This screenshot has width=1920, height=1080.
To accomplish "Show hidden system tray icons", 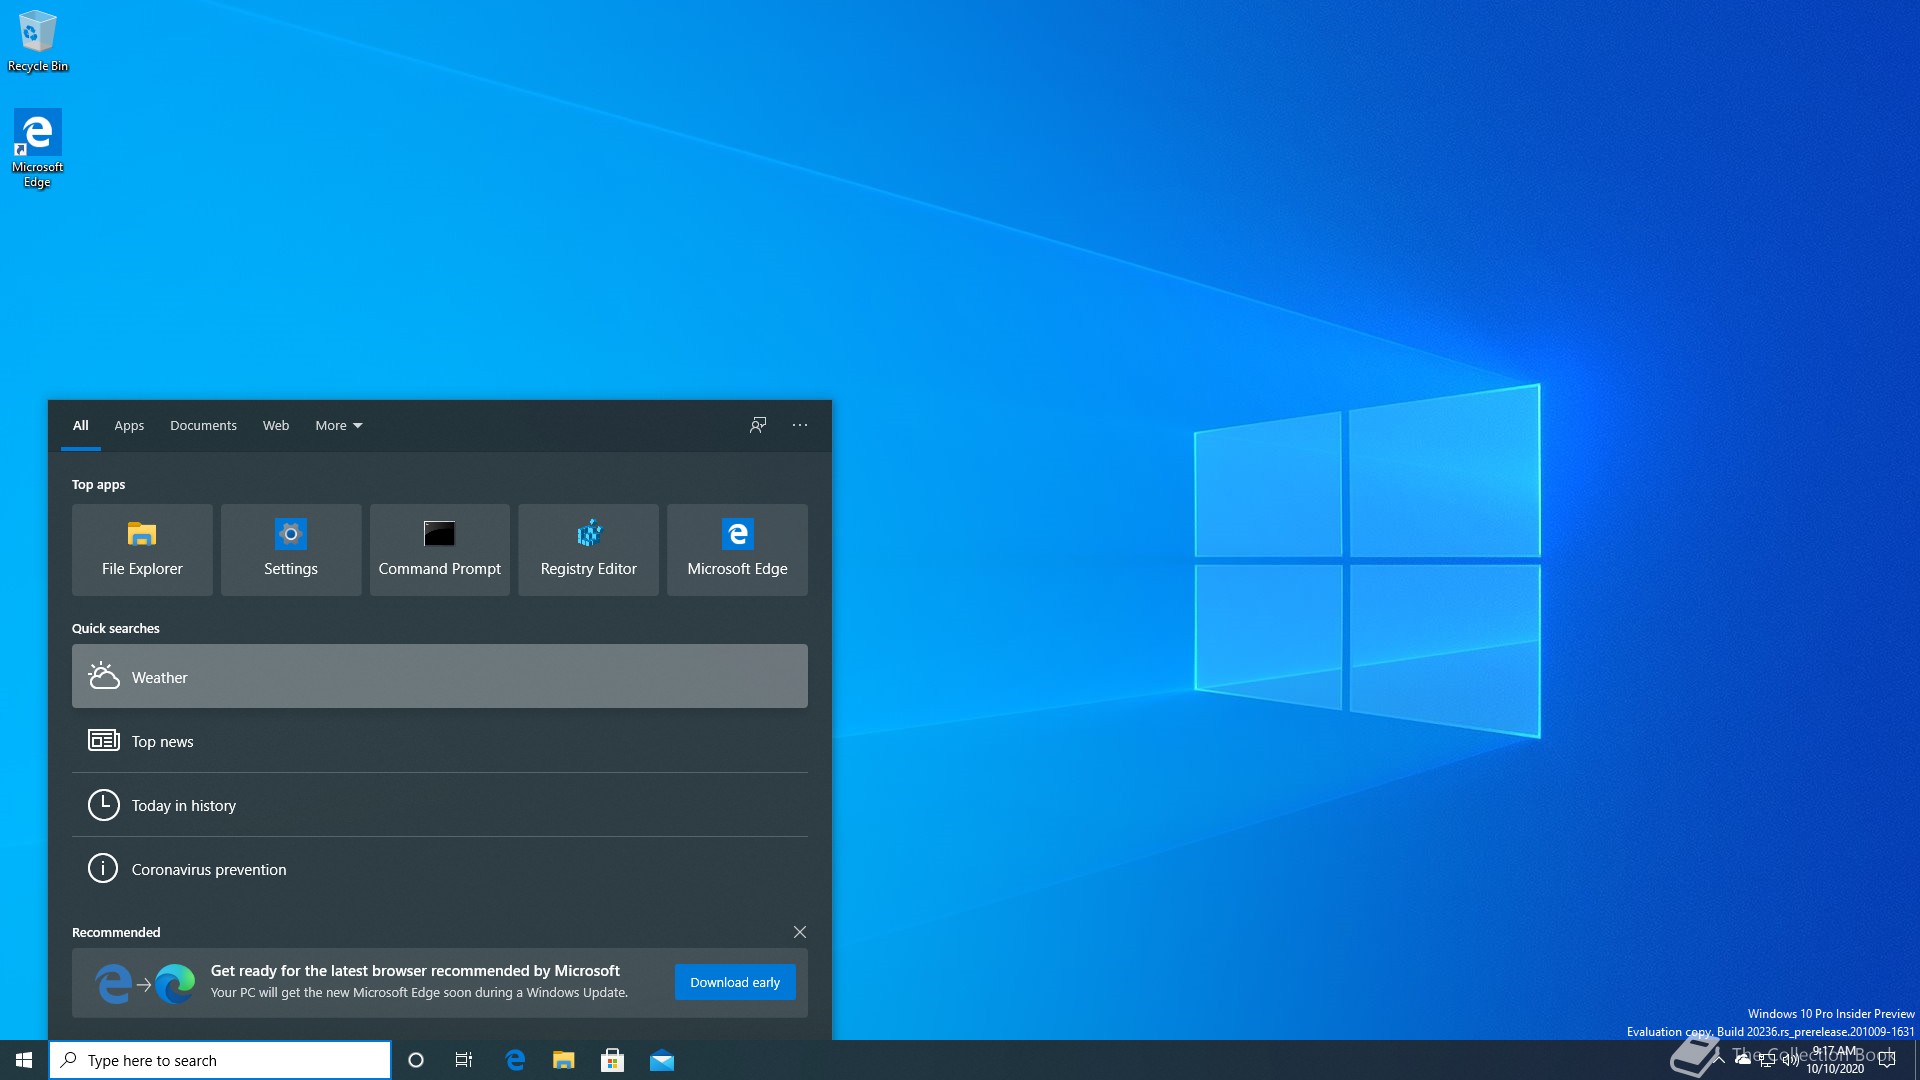I will pos(1720,1060).
